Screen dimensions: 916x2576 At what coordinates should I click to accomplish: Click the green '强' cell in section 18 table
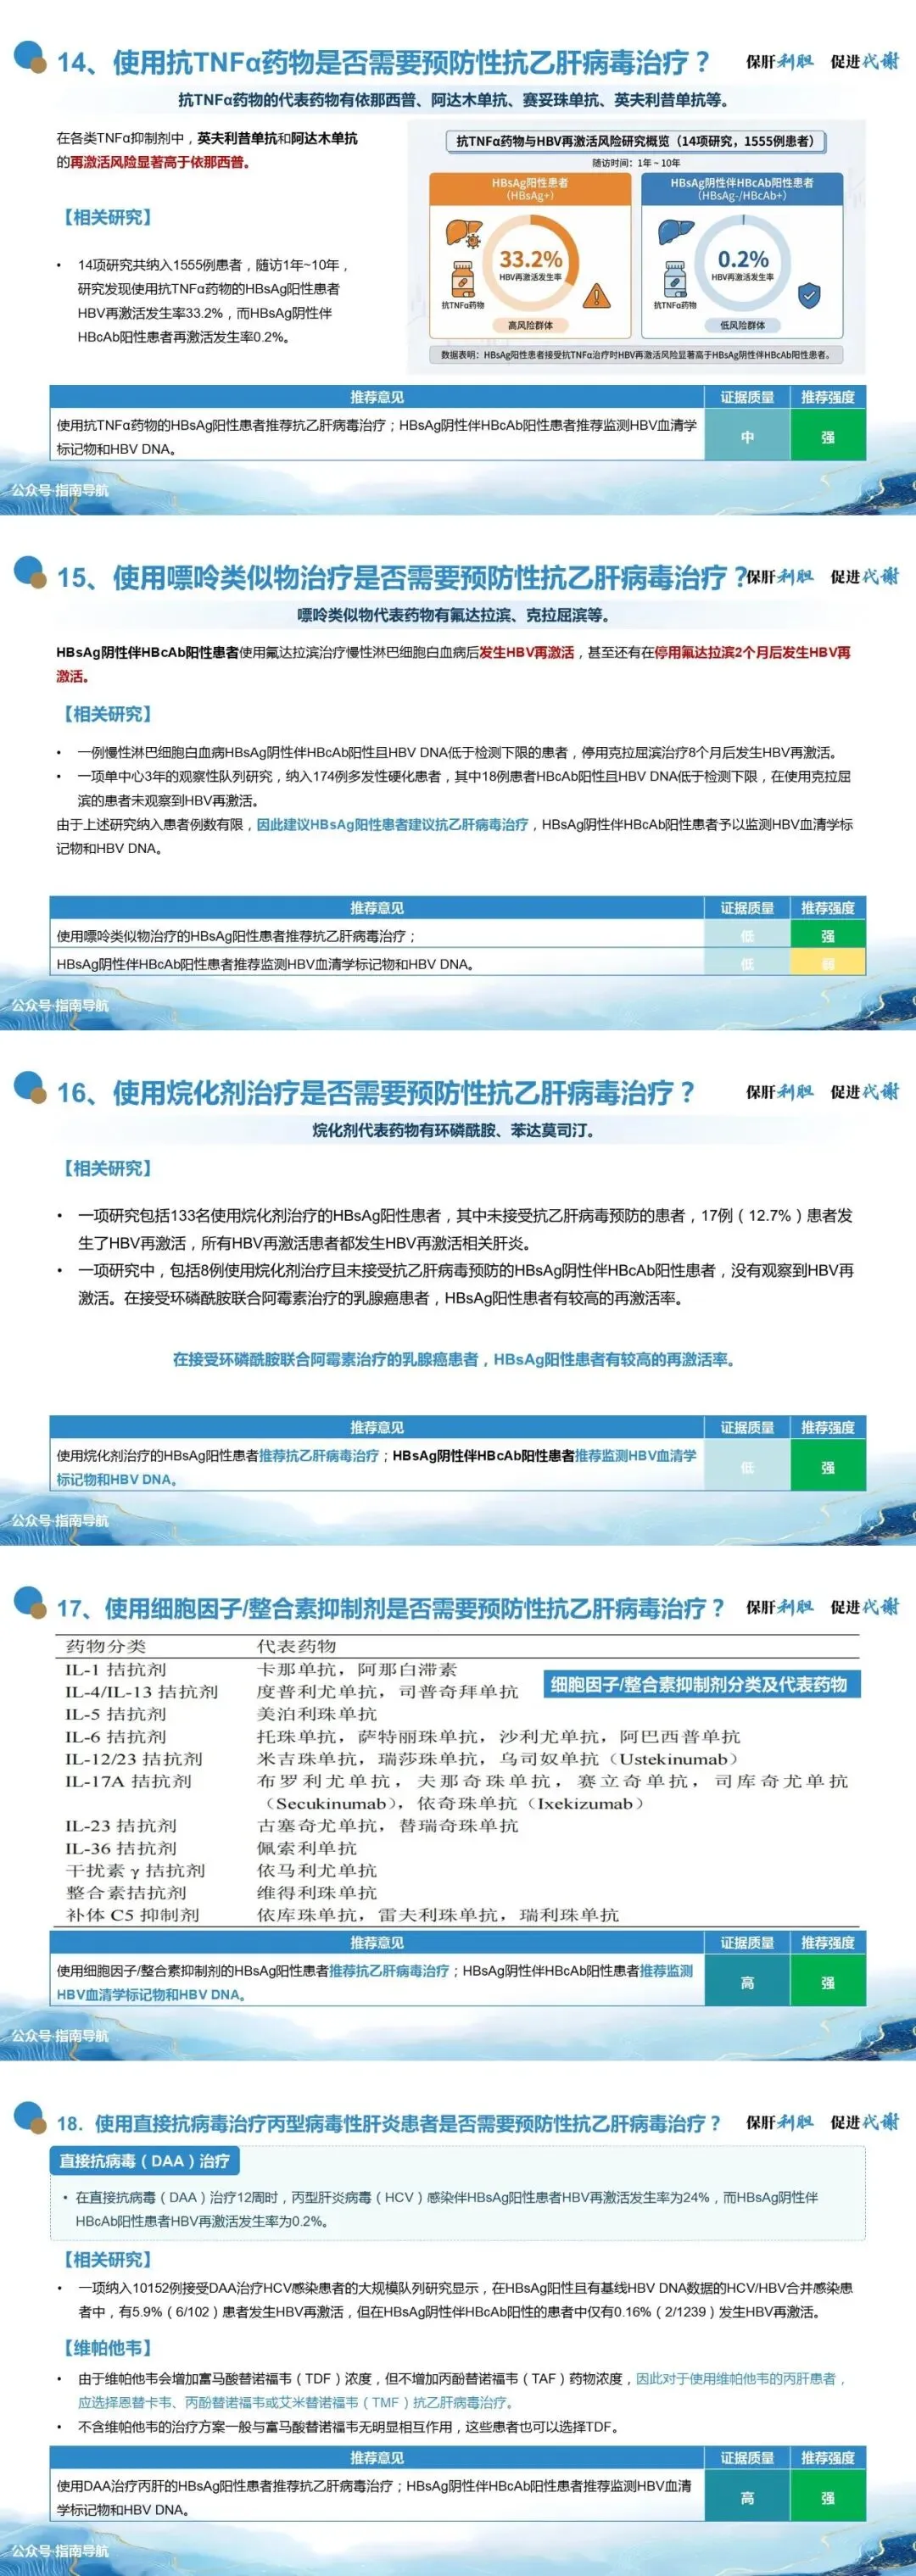[828, 2497]
